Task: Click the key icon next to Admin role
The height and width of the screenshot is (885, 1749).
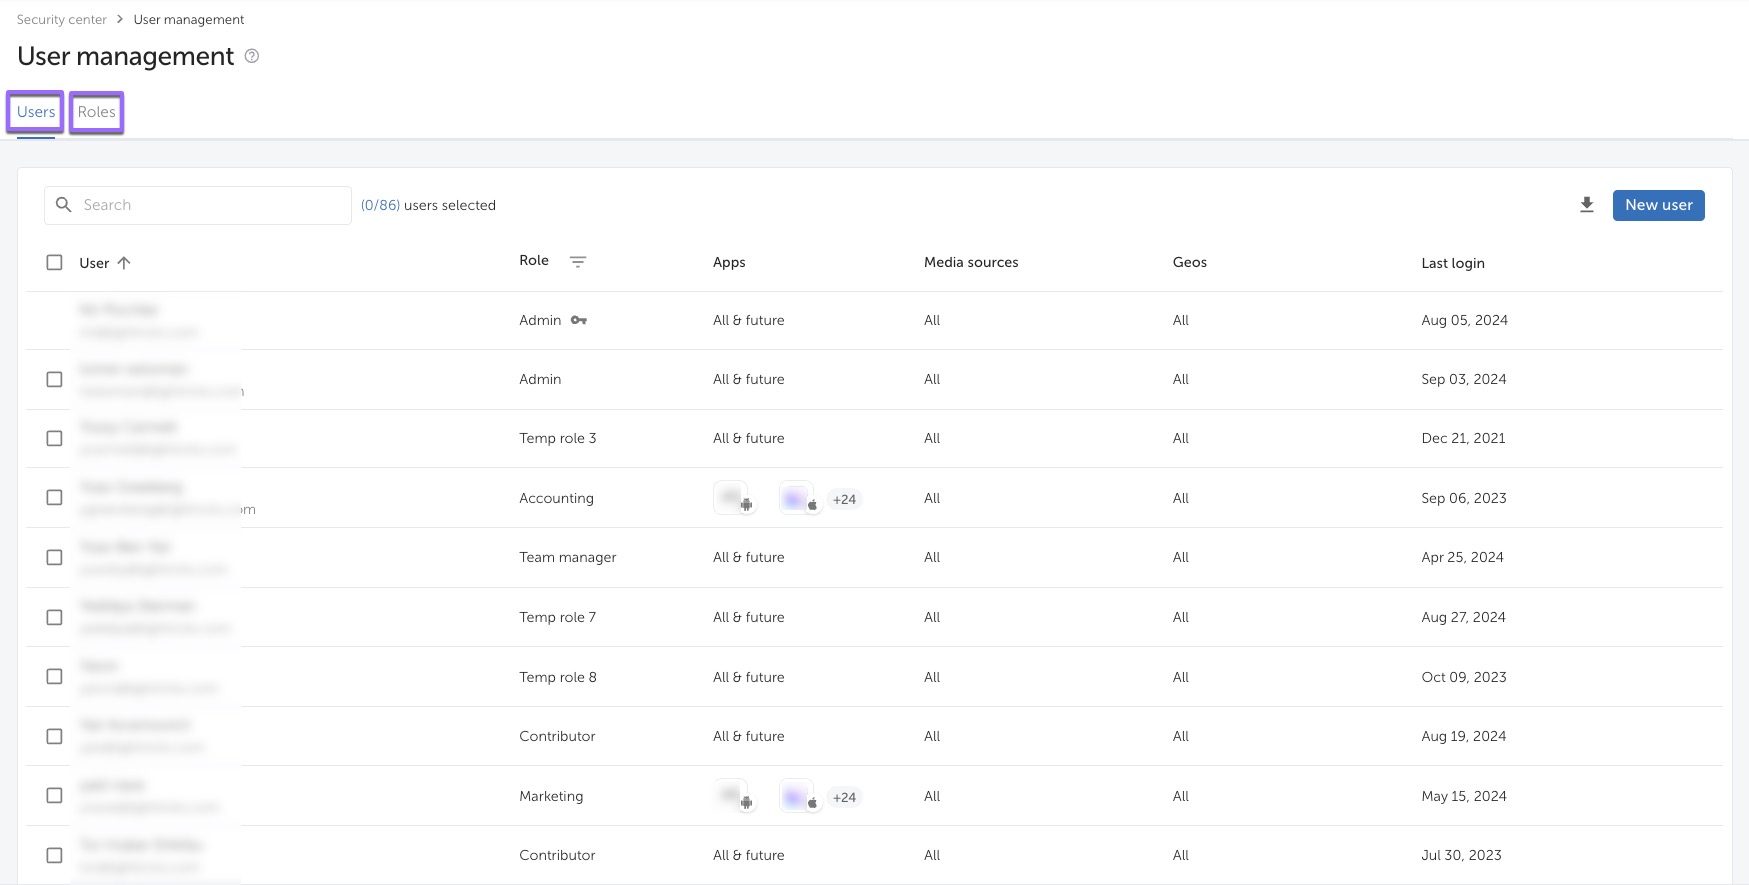Action: click(579, 320)
